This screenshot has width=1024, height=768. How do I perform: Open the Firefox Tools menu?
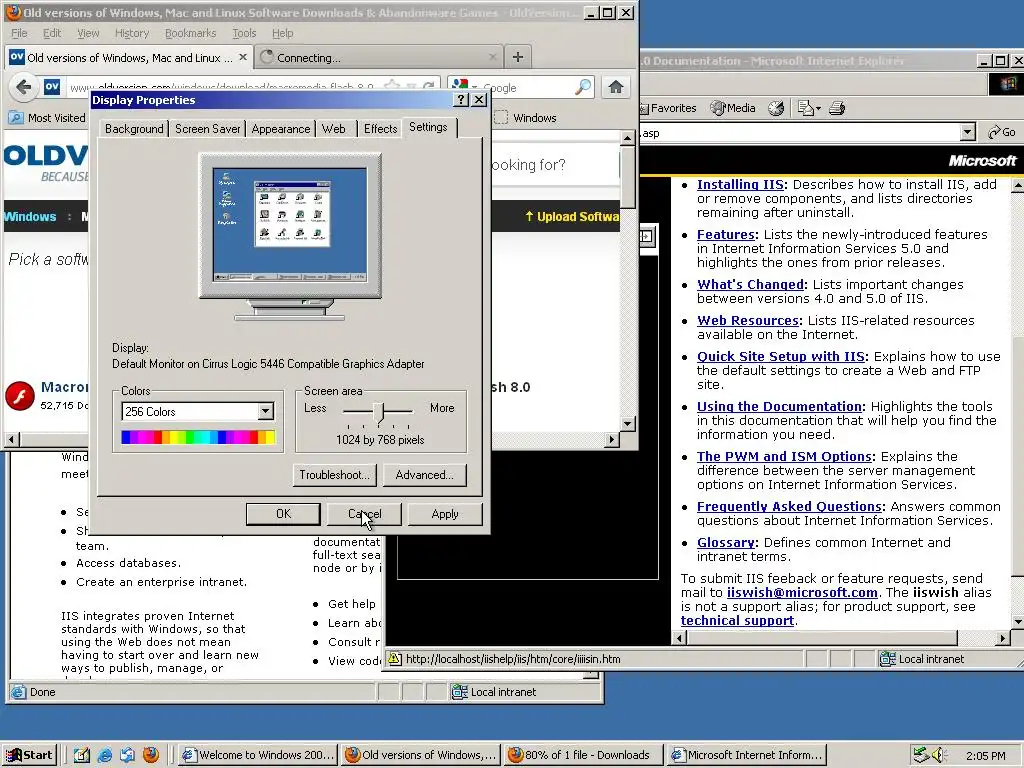[x=244, y=33]
